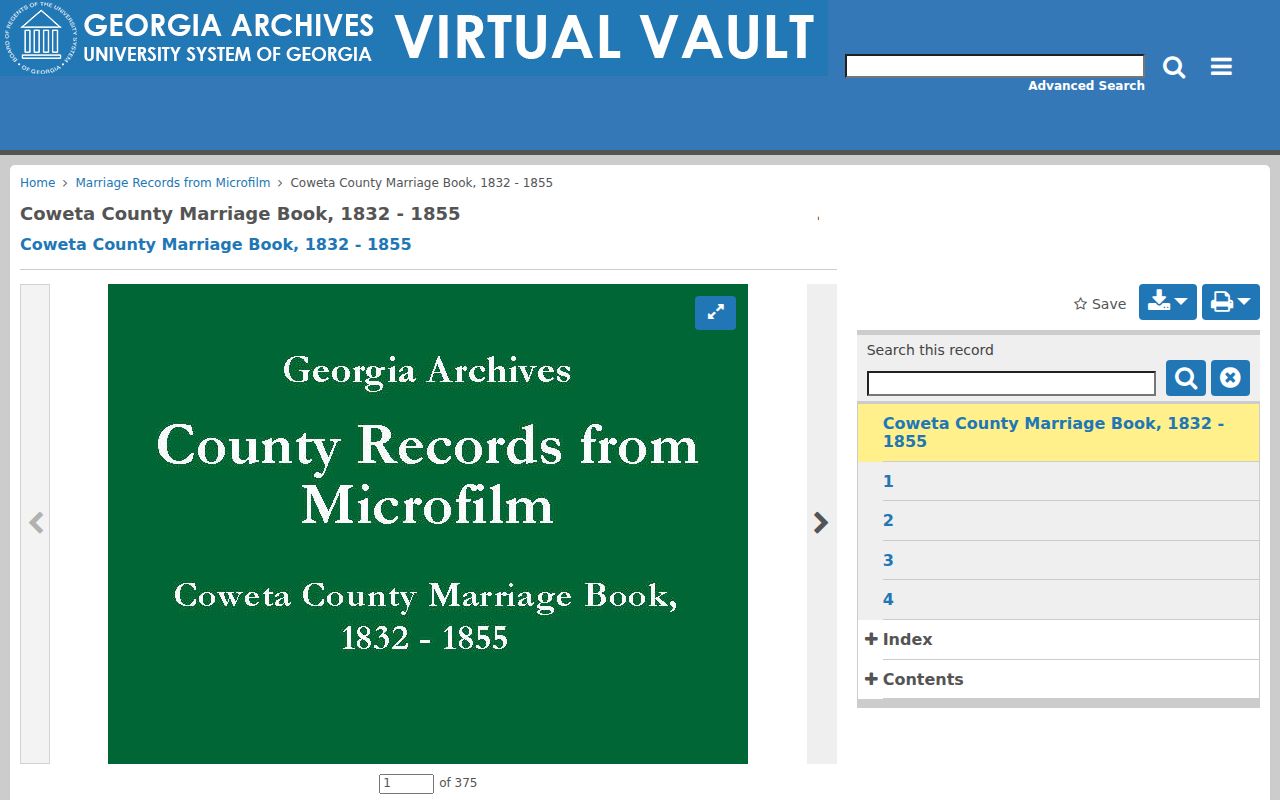Click the page number input box
Screen dimensions: 1280x800
406,783
